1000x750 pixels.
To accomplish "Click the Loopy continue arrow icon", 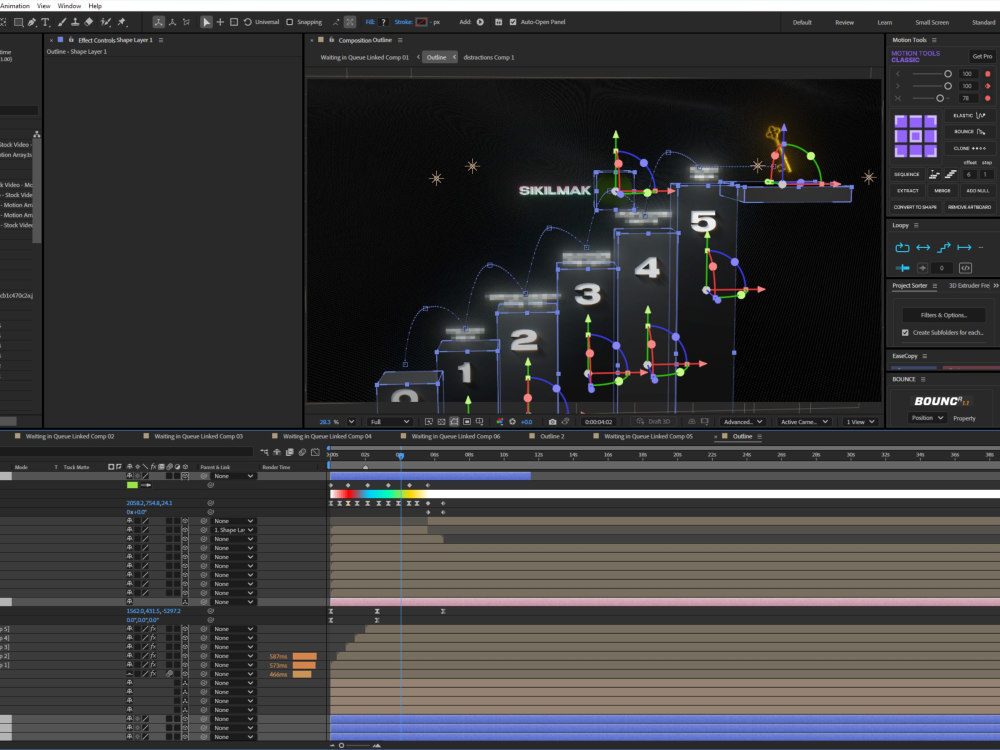I will click(x=964, y=247).
